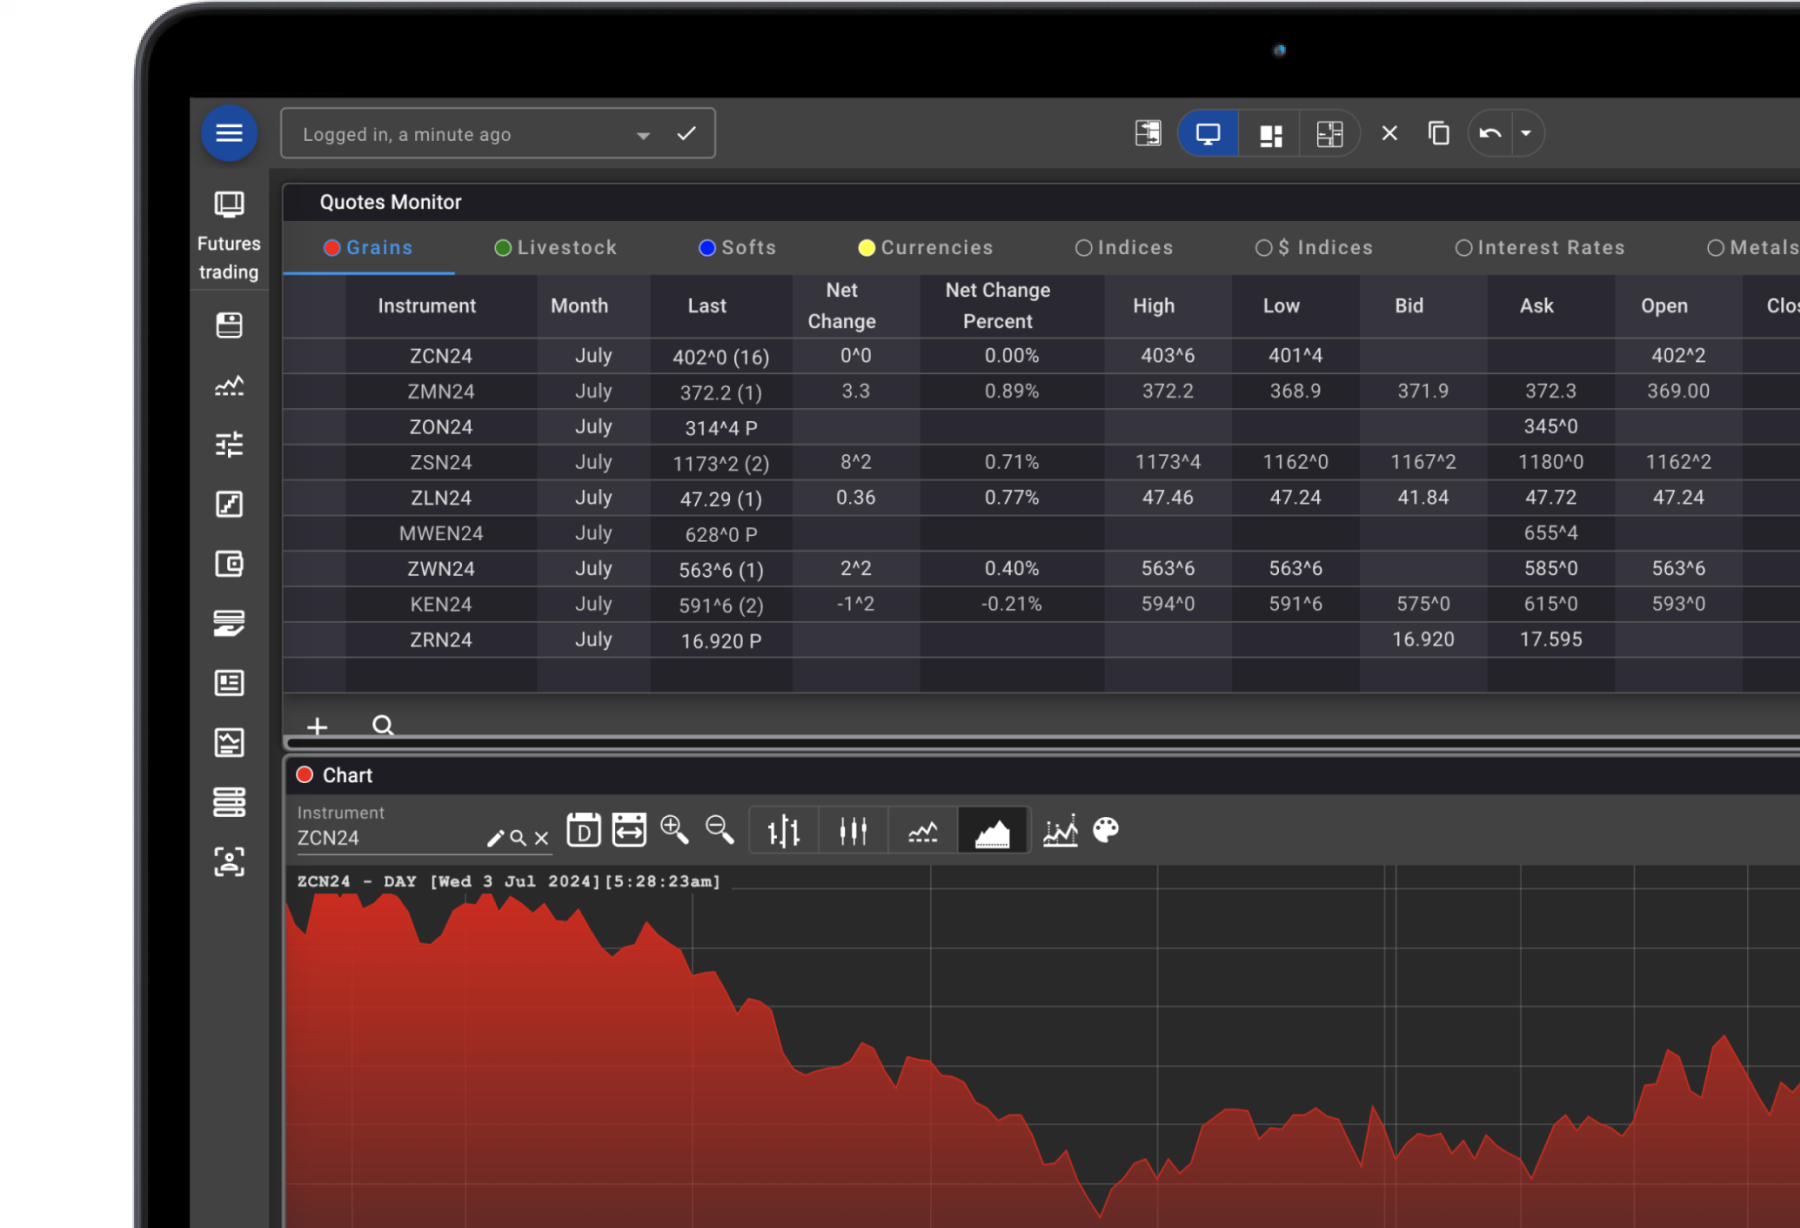Open the wallet sidebar icon
The image size is (1800, 1228).
[229, 564]
